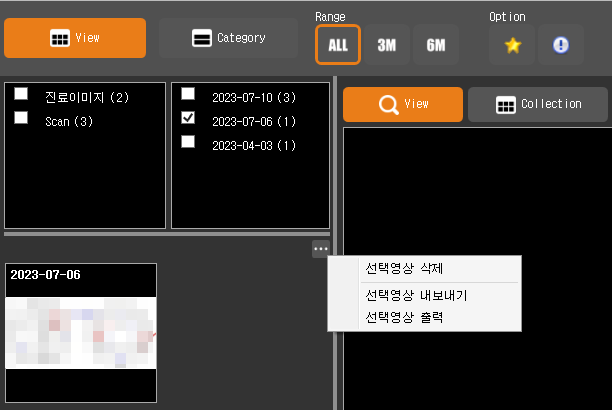Switch to Category mode
The height and width of the screenshot is (410, 612).
228,38
